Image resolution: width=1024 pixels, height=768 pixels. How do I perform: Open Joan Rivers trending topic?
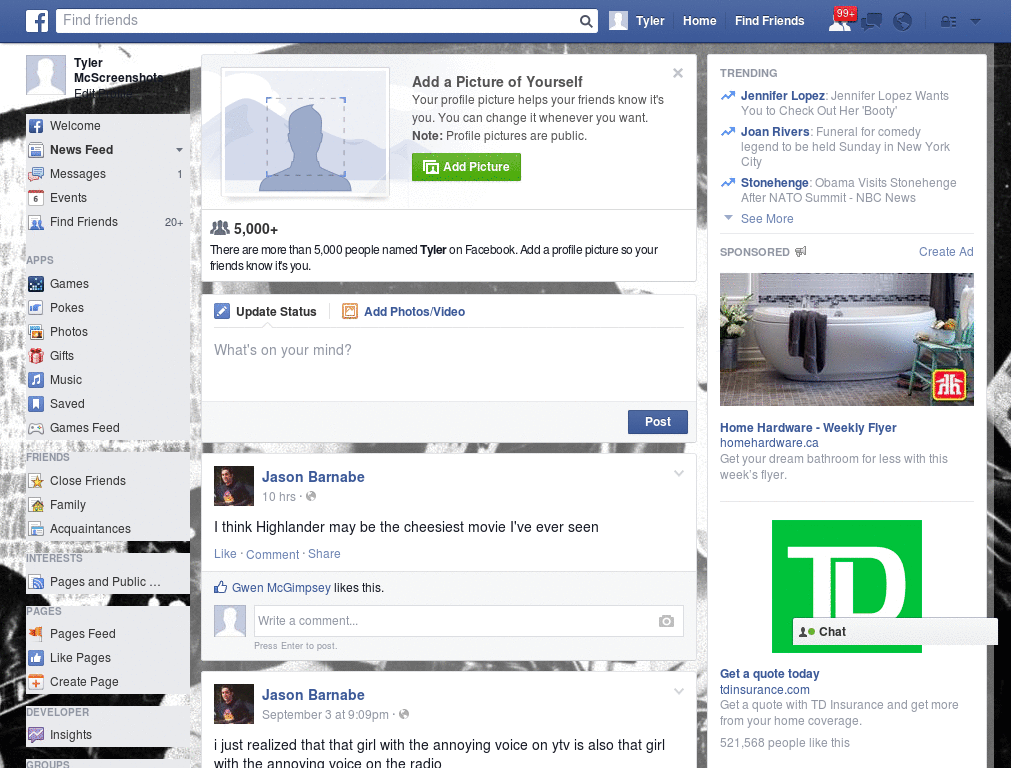pyautogui.click(x=775, y=132)
